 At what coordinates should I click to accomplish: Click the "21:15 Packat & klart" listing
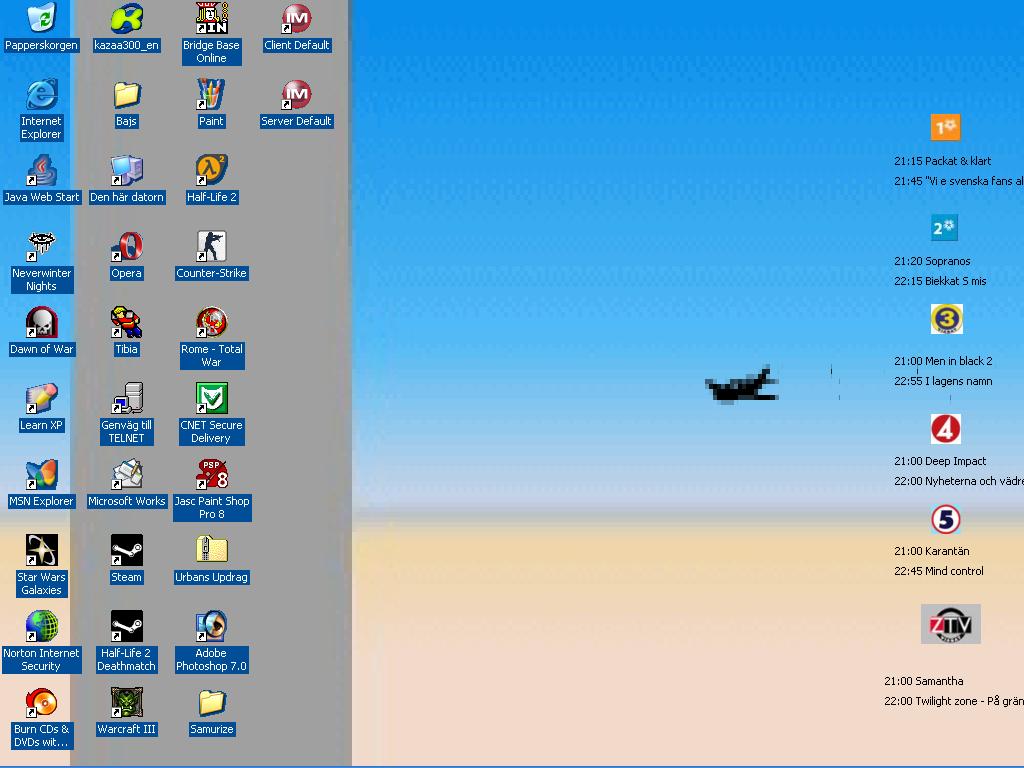[x=942, y=161]
